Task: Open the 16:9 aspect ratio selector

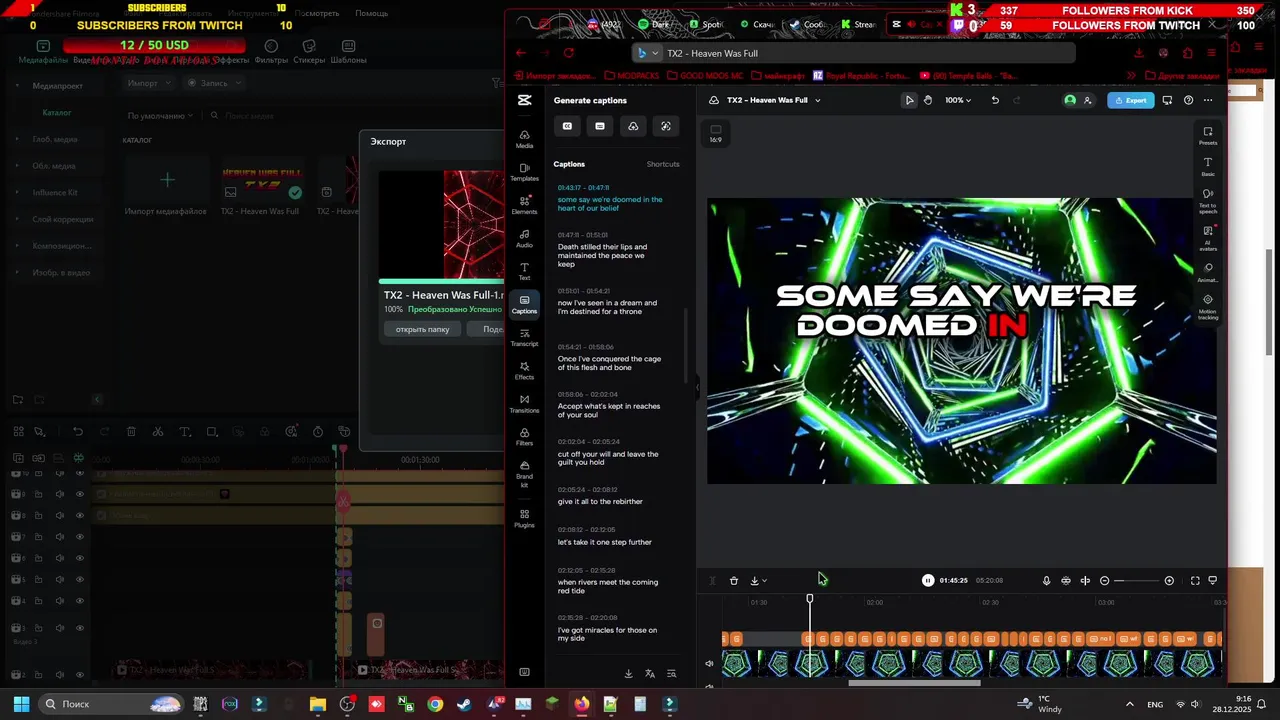Action: [715, 133]
